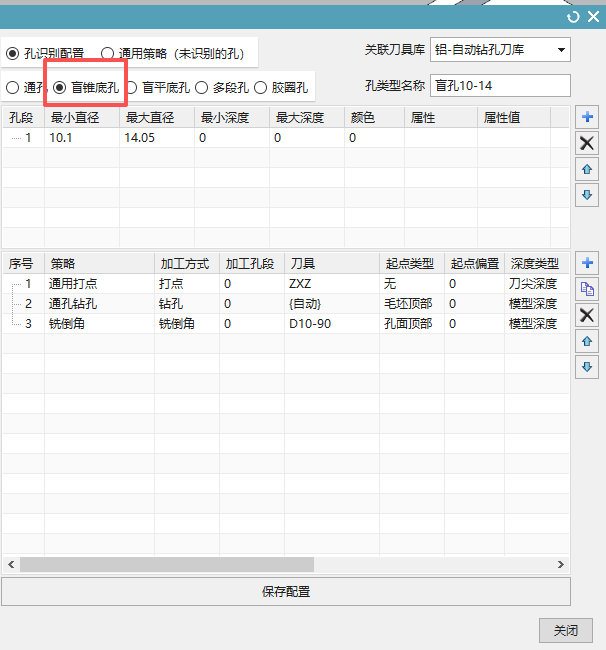606x650 pixels.
Task: Choose the 盲平底孔 hole type
Action: coord(158,87)
